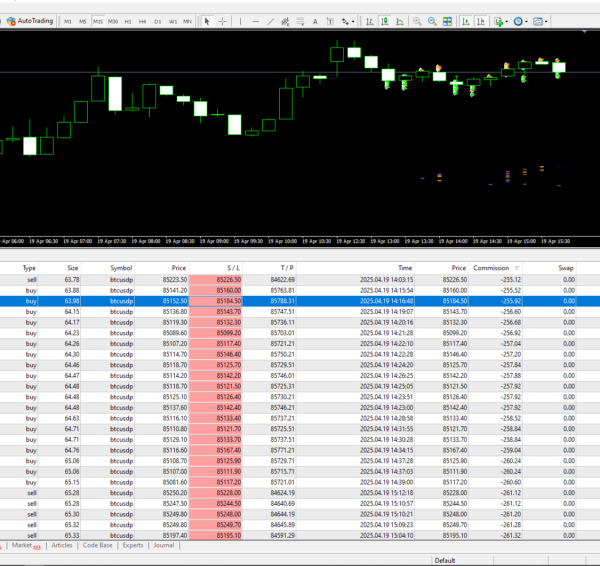Switch chart to Bar Chart mode

(368, 21)
